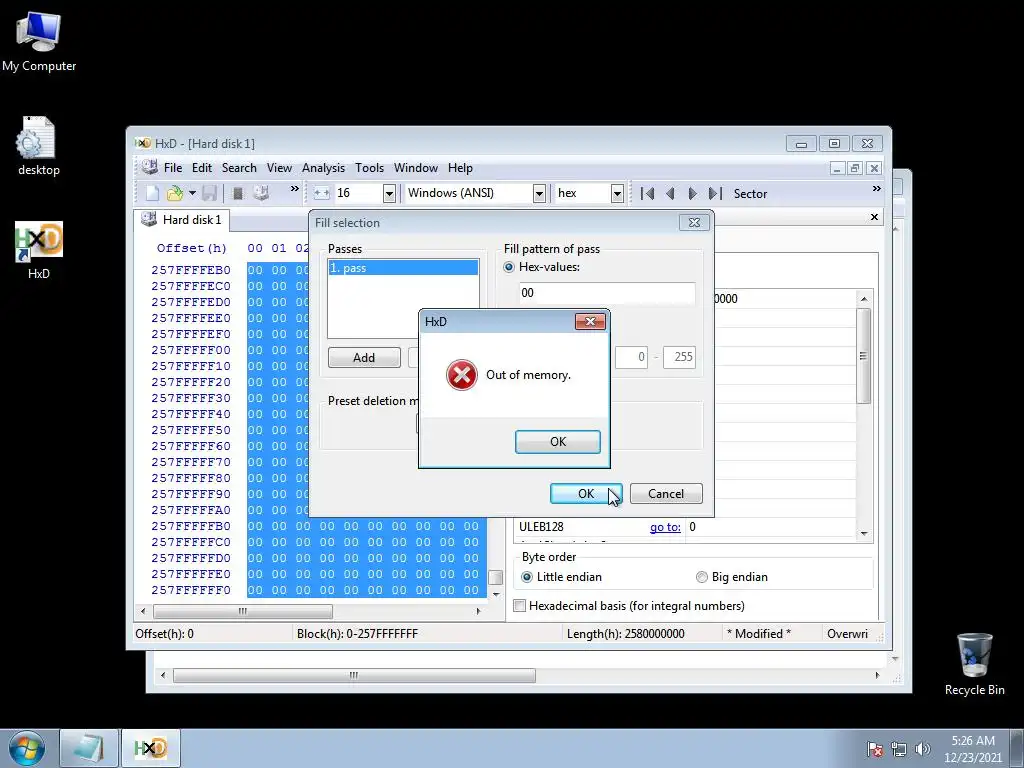
Task: Click background window's bottom horizontal scrollbar
Action: [x=354, y=675]
